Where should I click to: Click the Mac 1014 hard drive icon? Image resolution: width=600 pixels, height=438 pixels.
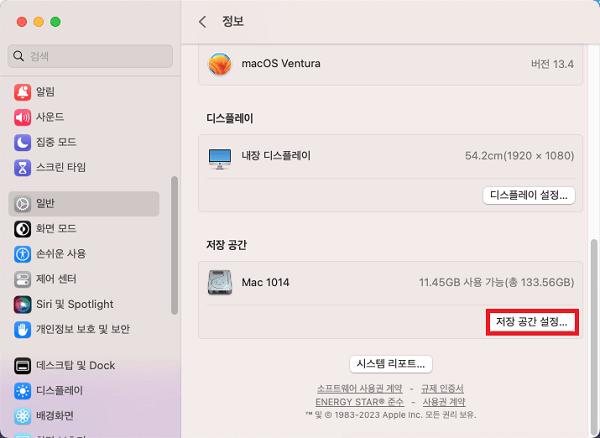(220, 282)
